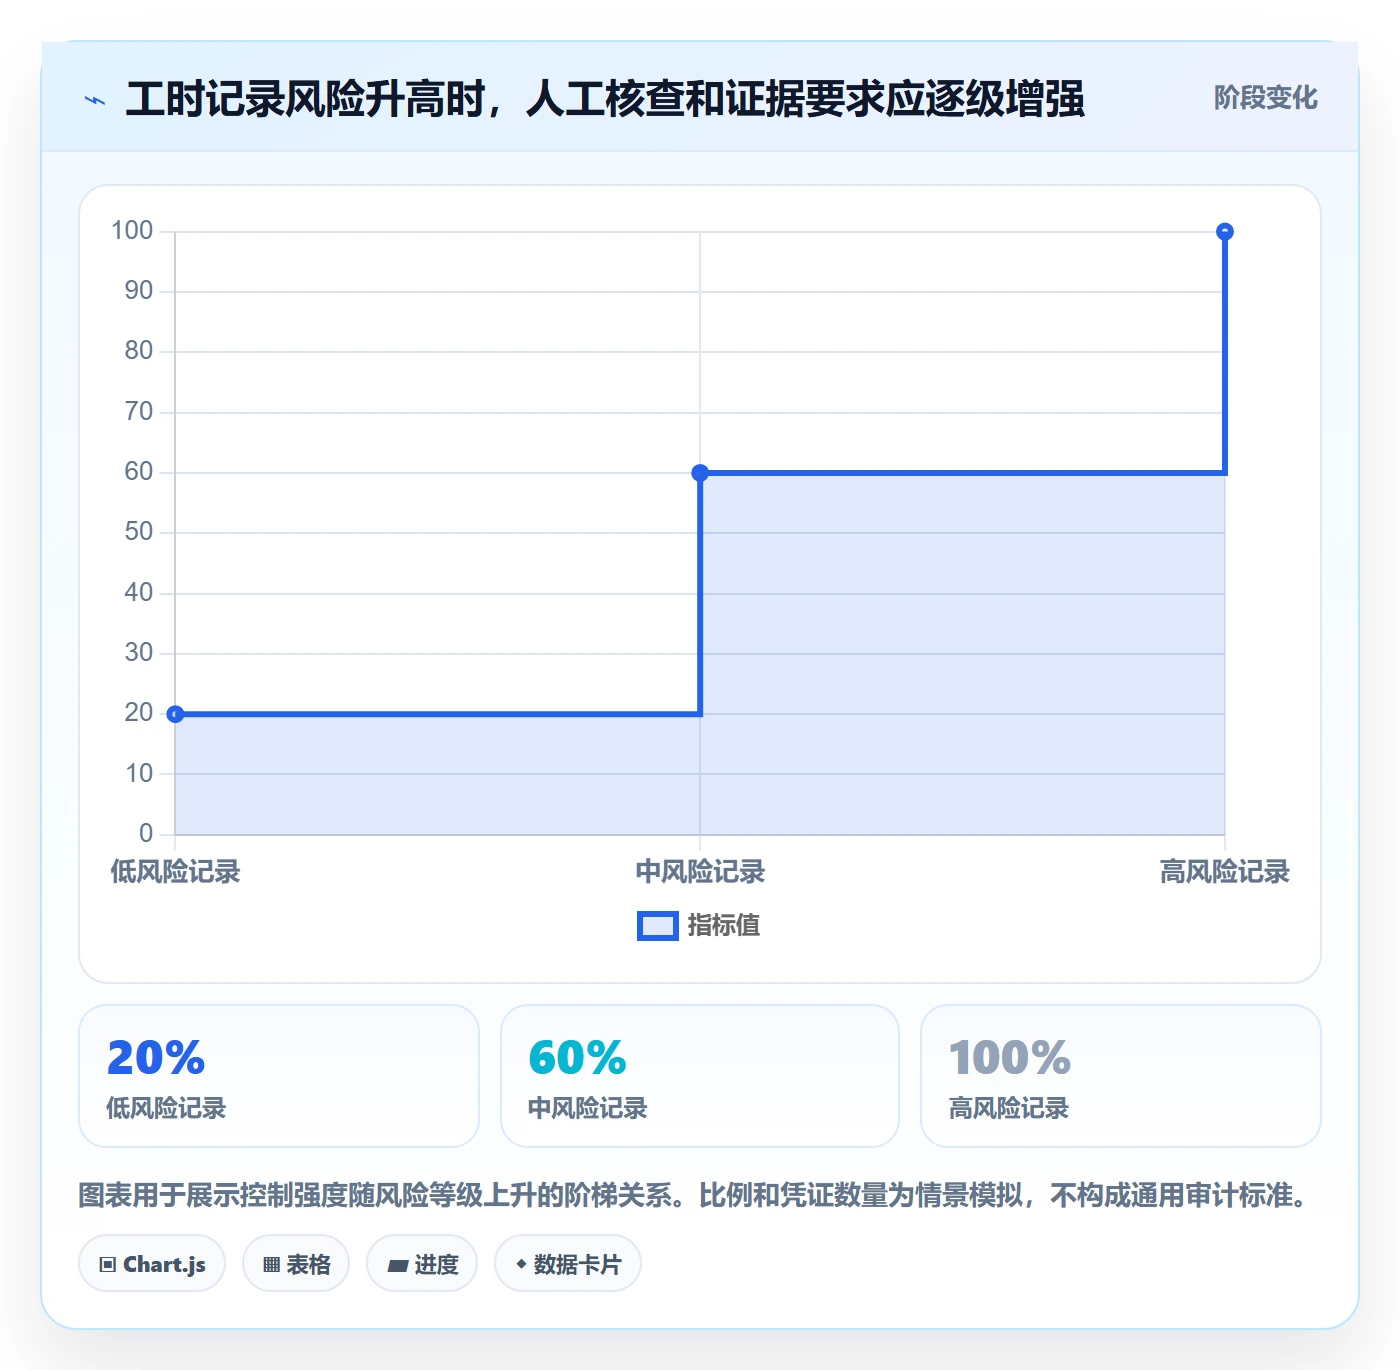Viewport: 1400px width, 1370px height.
Task: Toggle the 指标值 legend color box
Action: 658,926
